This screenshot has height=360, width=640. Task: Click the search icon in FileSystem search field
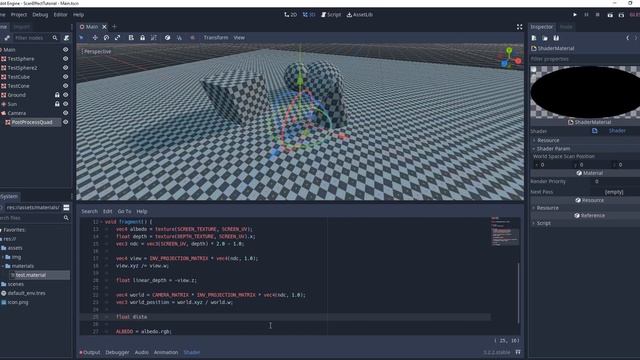pyautogui.click(x=66, y=218)
